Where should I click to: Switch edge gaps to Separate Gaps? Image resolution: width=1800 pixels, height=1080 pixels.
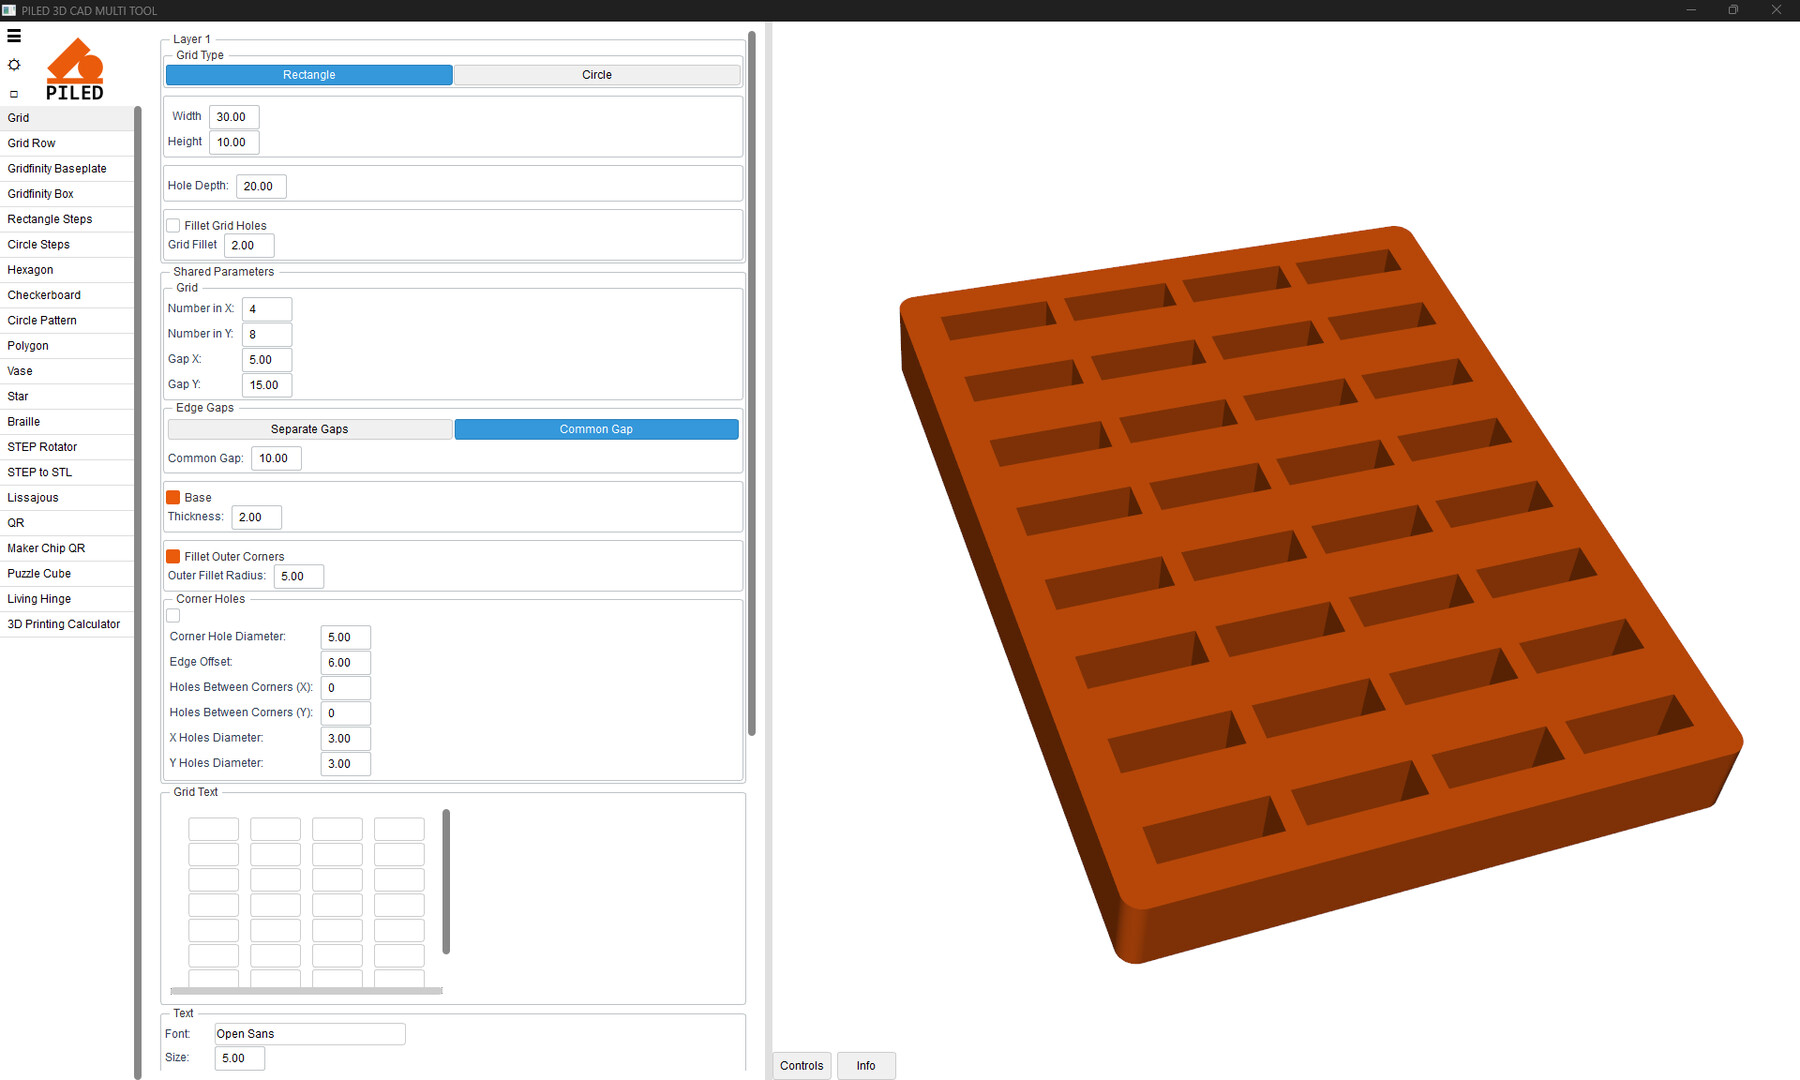(309, 429)
